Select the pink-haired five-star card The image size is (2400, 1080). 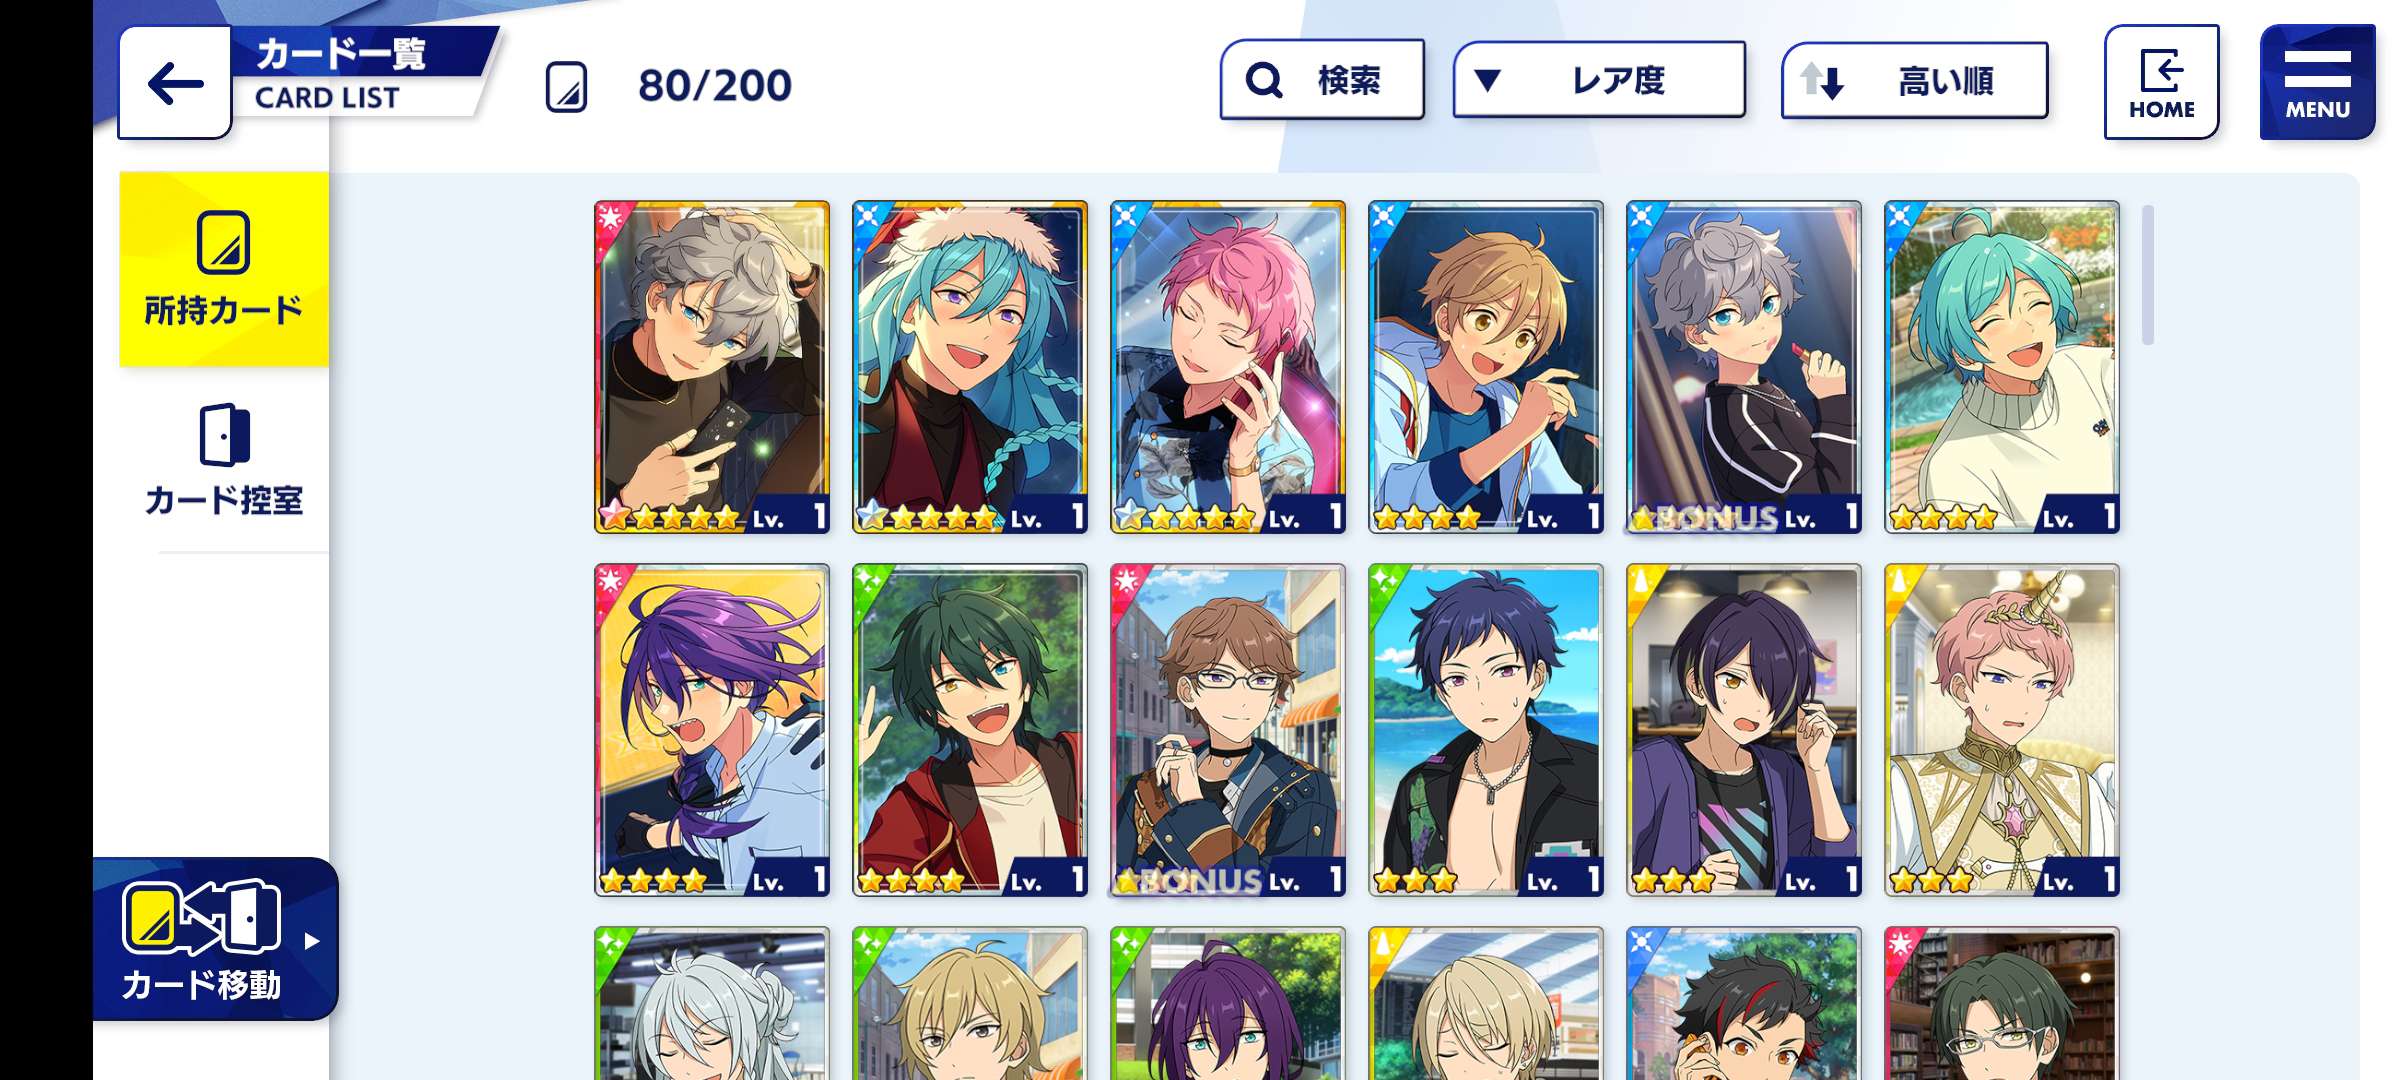(x=1228, y=367)
